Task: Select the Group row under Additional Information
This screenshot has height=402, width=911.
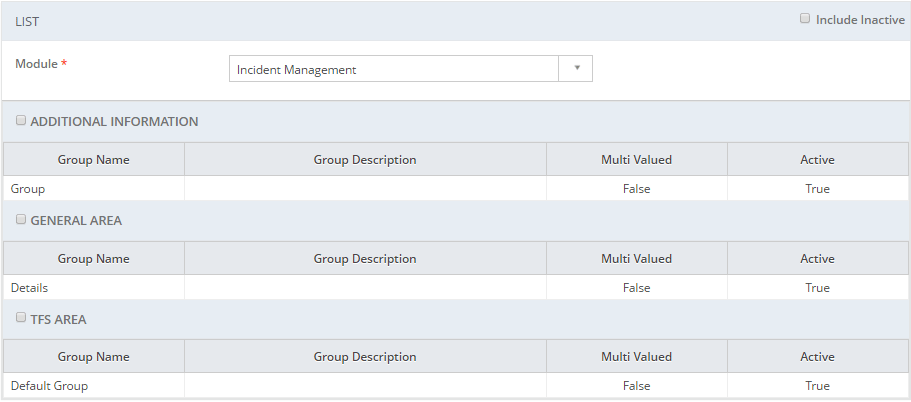Action: click(456, 189)
